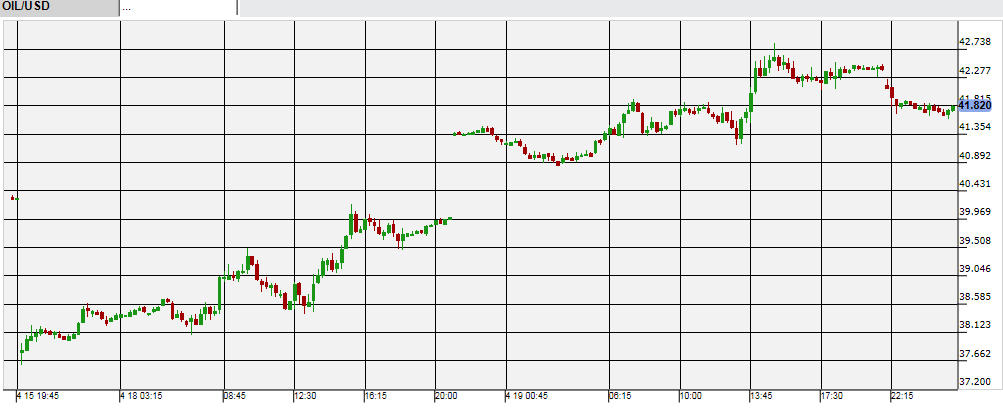Click the 12:30 time axis marker
This screenshot has width=1003, height=412.
point(305,396)
